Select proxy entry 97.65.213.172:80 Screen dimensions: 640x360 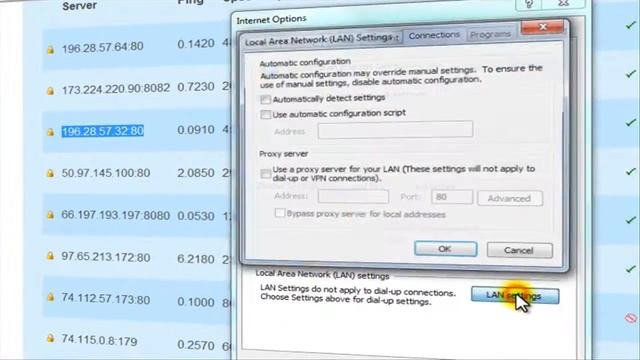coord(106,257)
